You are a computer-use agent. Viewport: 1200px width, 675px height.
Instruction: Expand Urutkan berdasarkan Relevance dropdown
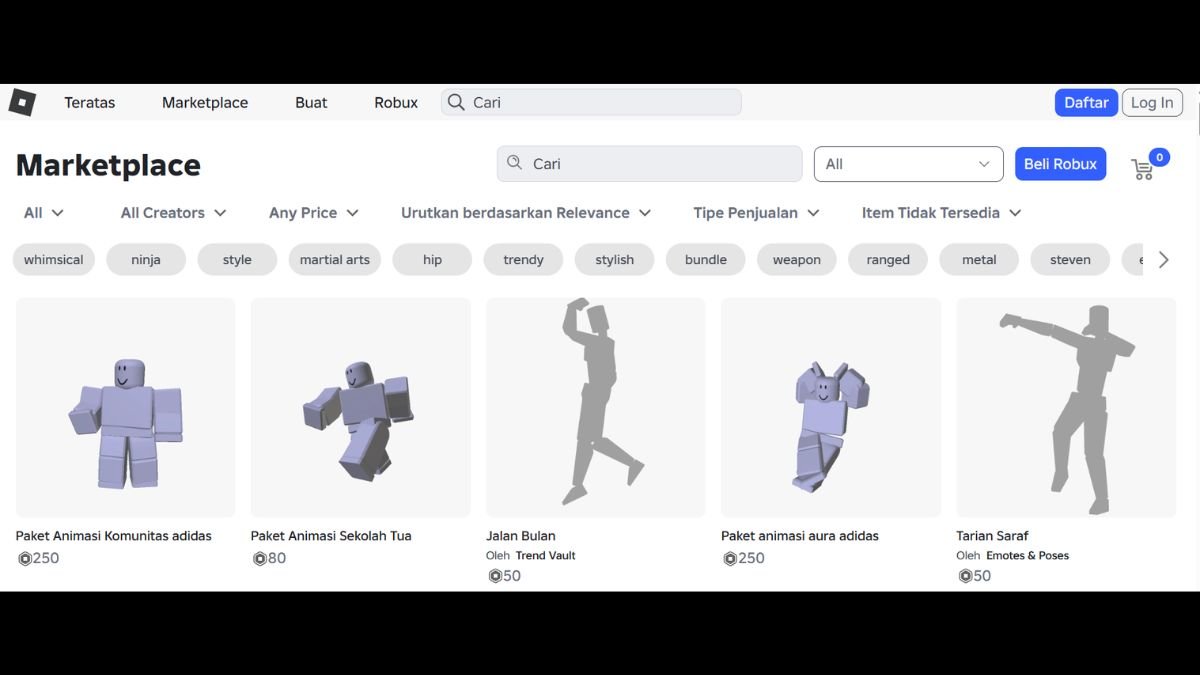(x=526, y=213)
